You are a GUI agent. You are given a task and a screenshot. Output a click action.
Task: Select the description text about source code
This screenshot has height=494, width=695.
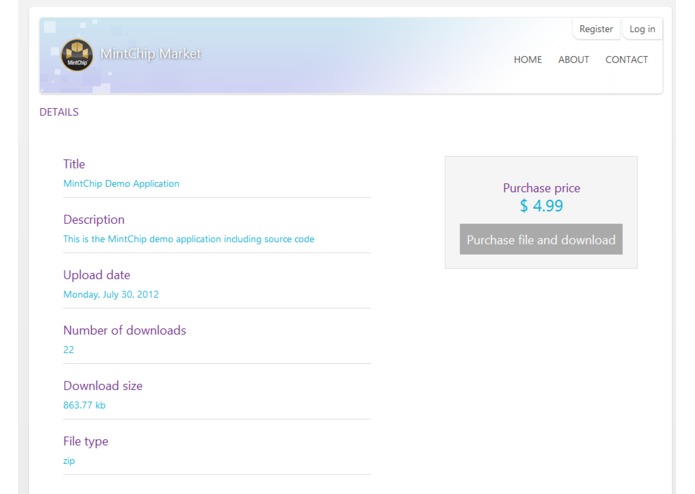(x=189, y=239)
